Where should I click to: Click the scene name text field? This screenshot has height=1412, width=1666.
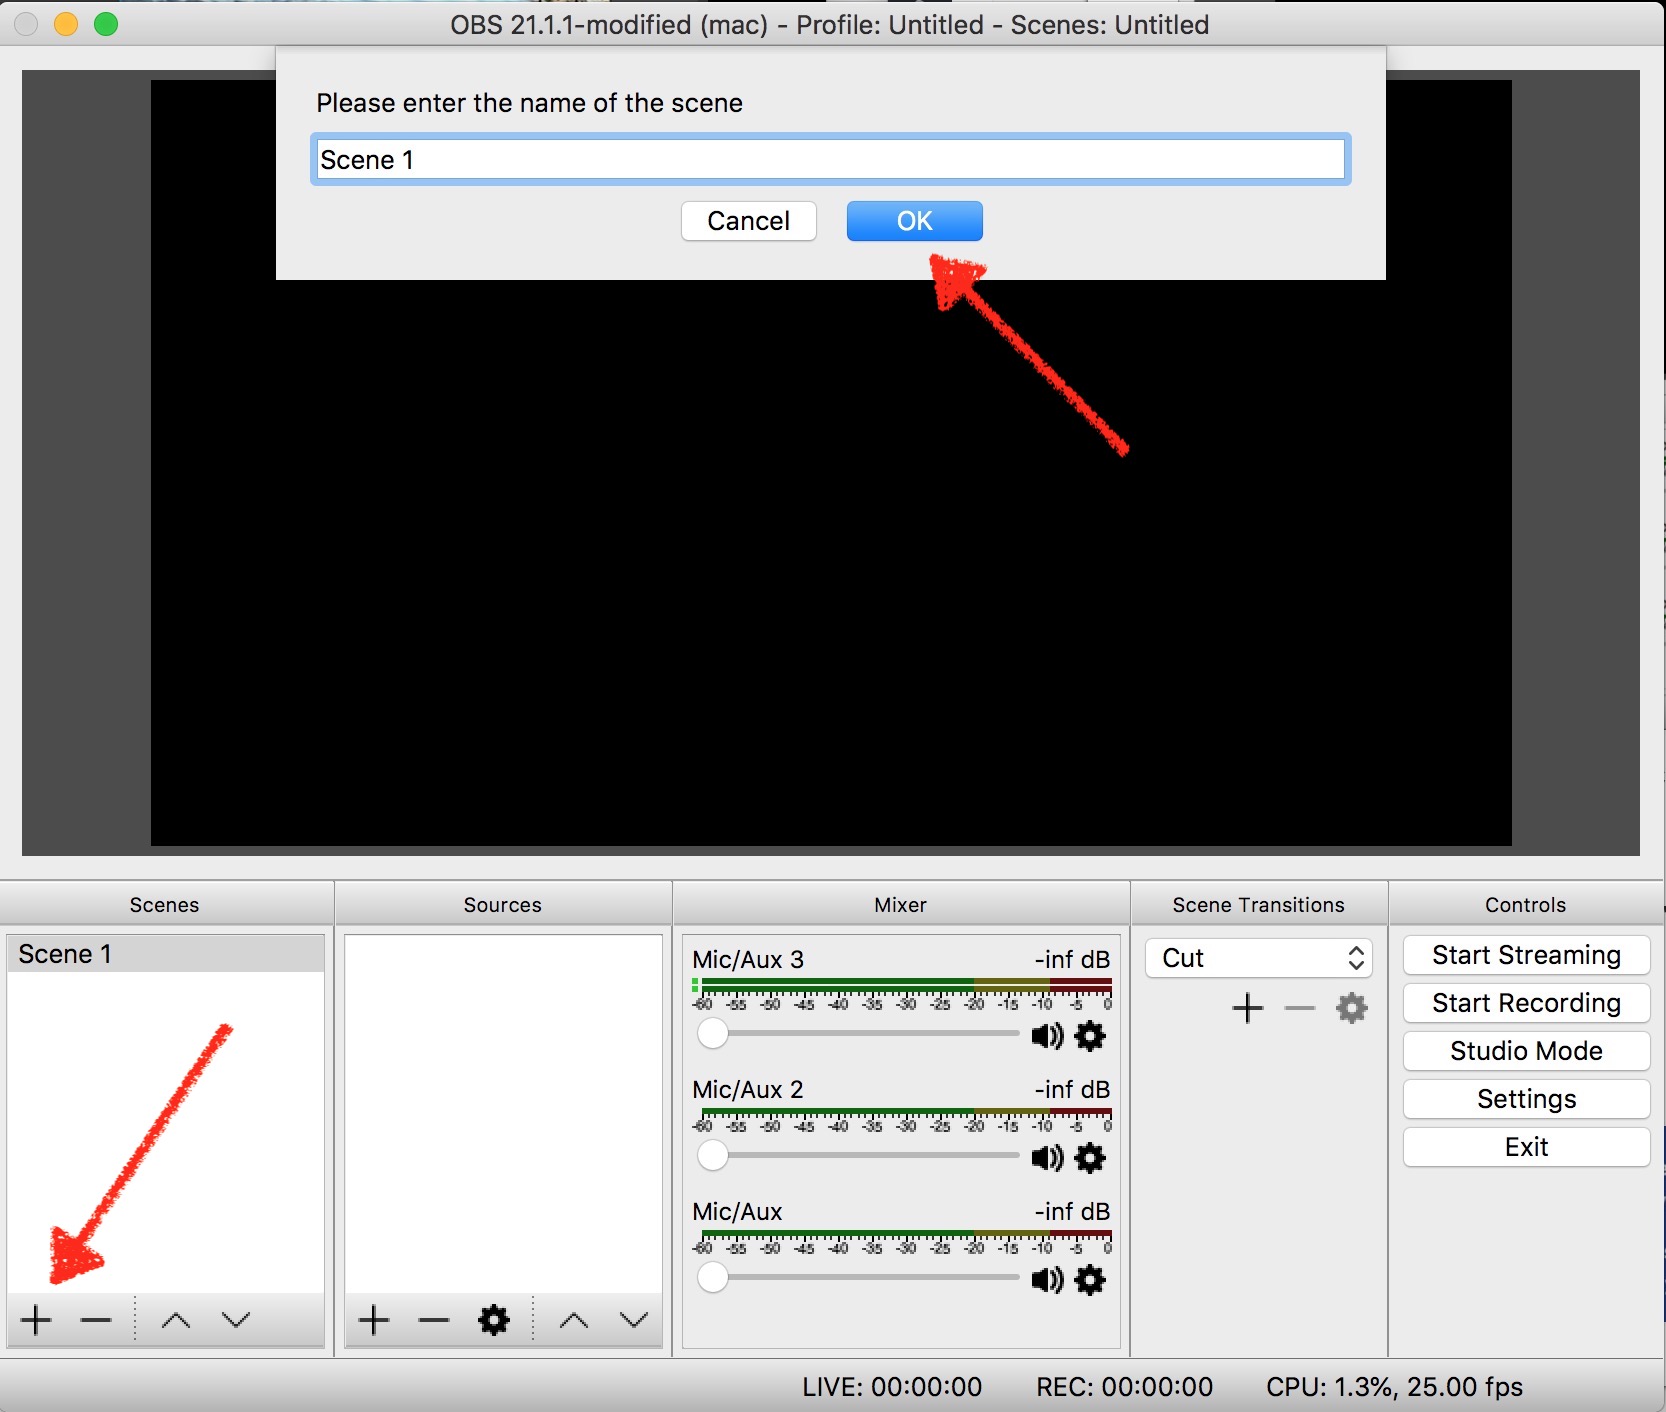[x=831, y=160]
